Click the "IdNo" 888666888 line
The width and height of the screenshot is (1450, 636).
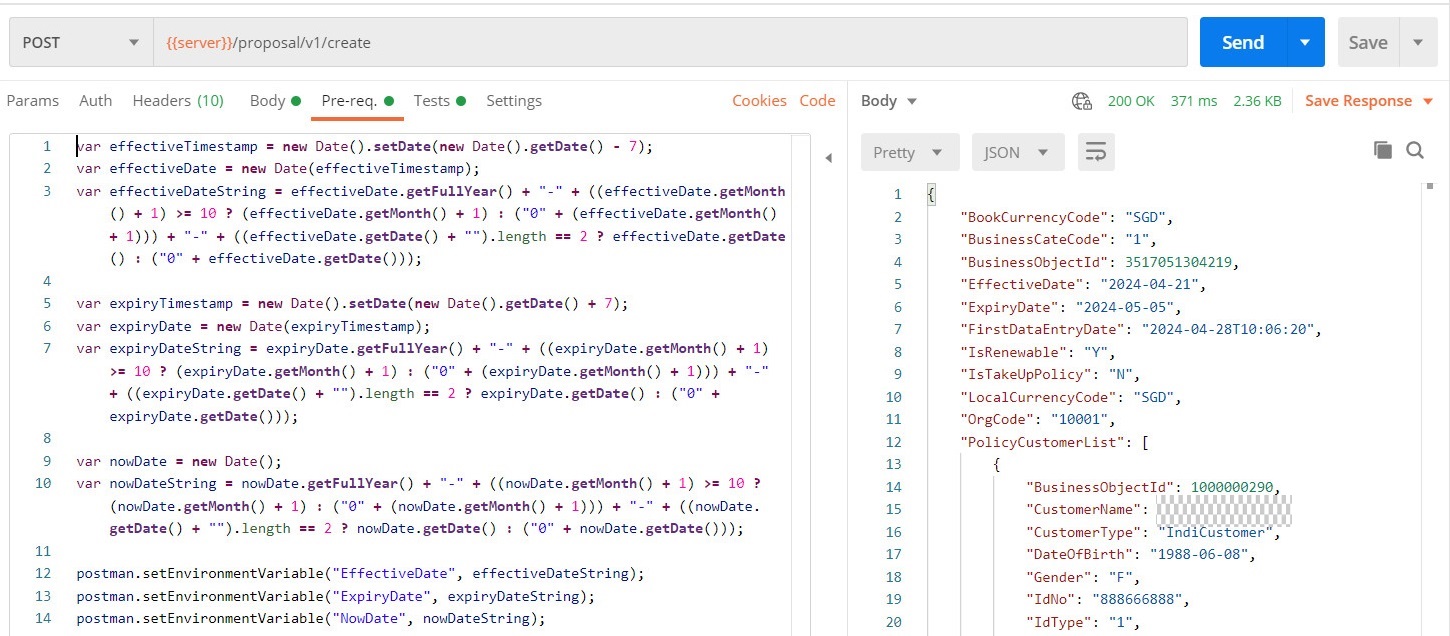coord(1108,599)
